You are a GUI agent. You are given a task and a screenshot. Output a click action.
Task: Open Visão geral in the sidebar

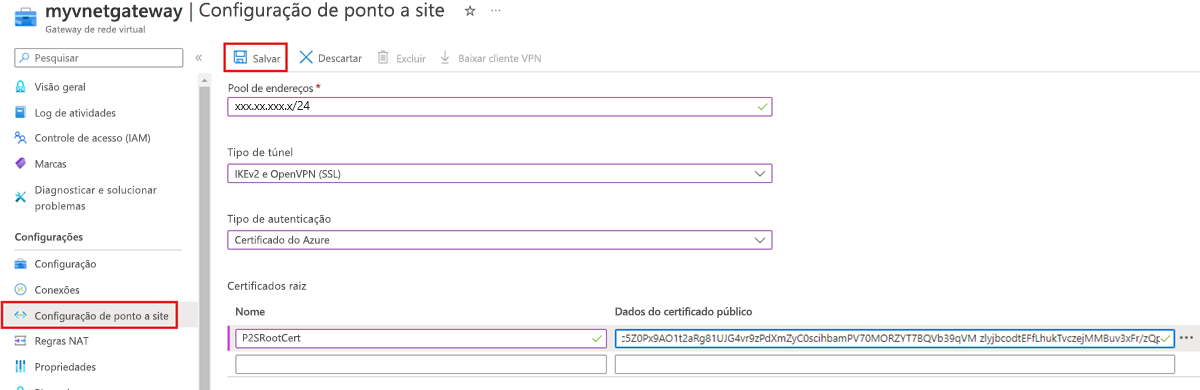point(60,86)
